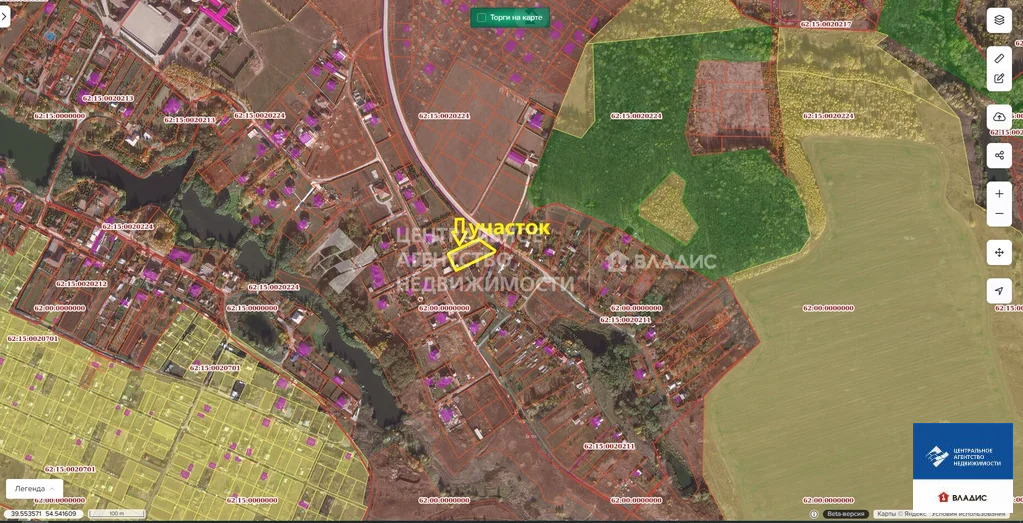Click the yellow highlighted 'участок' parcel
This screenshot has width=1023, height=523.
(471, 257)
